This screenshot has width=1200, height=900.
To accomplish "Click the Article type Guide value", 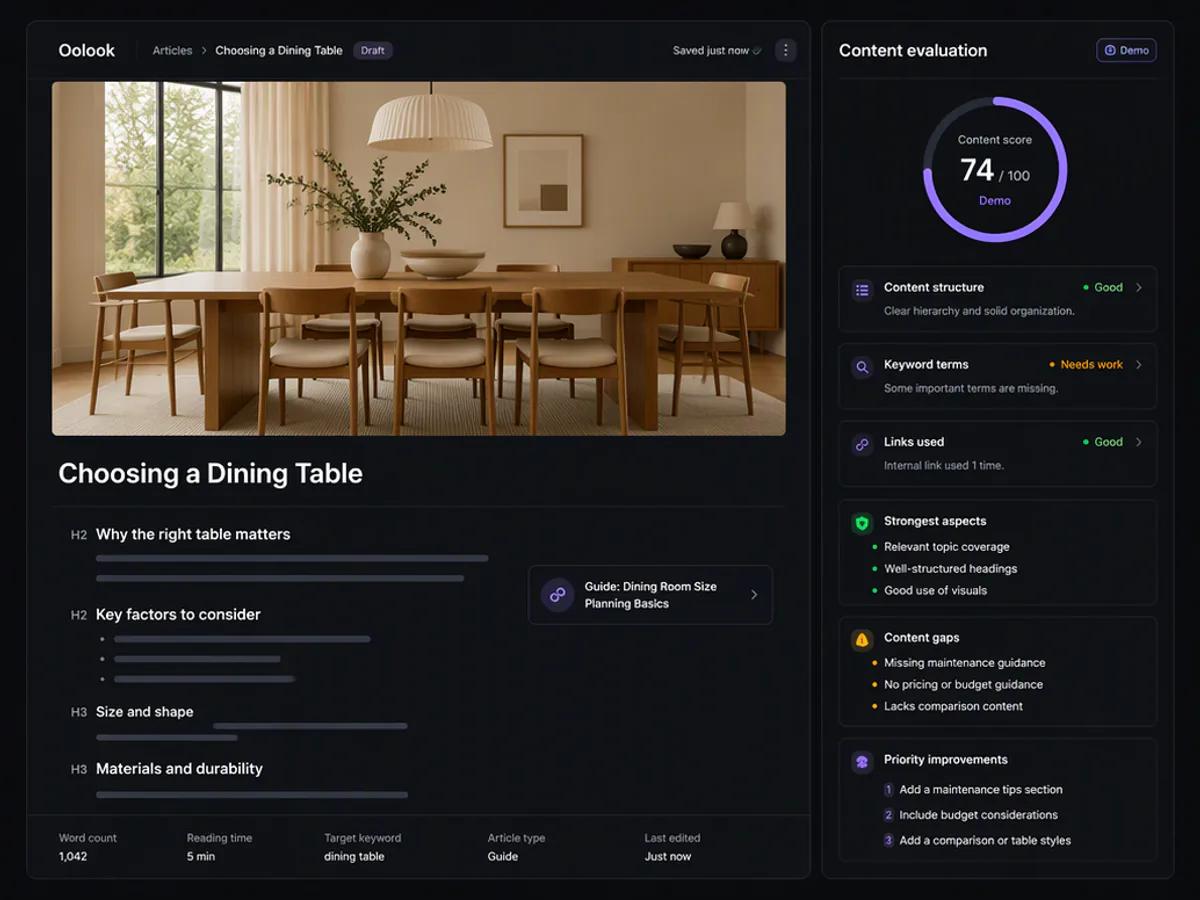I will [x=503, y=857].
